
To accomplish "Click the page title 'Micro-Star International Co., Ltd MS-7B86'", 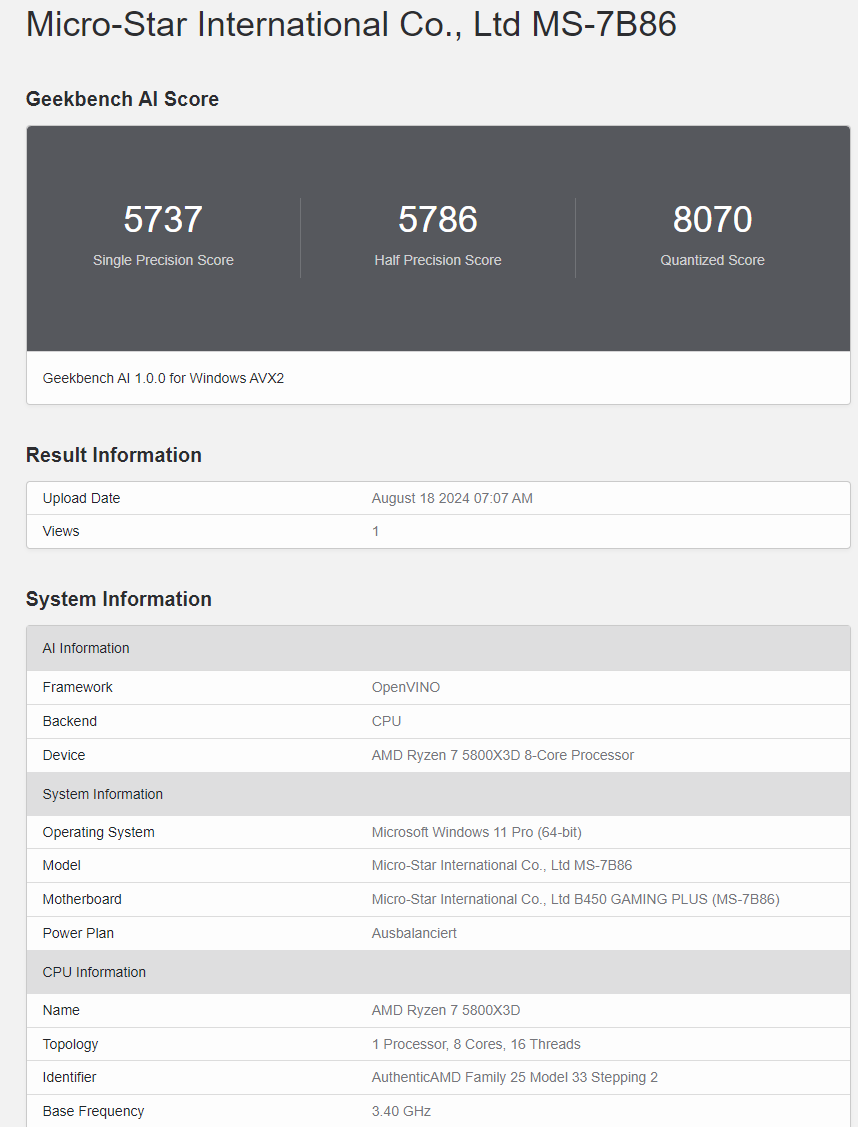I will click(351, 24).
